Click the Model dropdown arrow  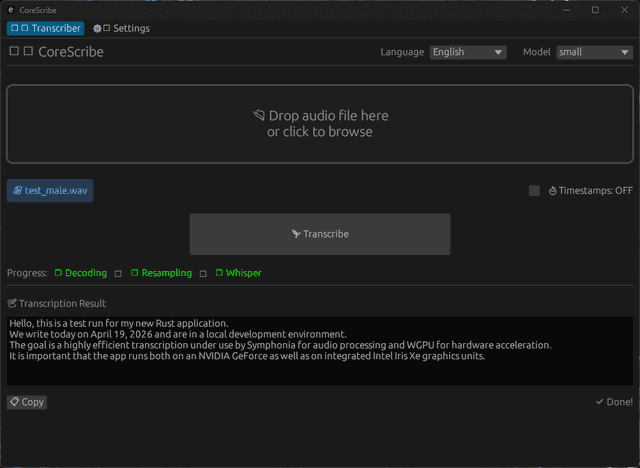(624, 52)
